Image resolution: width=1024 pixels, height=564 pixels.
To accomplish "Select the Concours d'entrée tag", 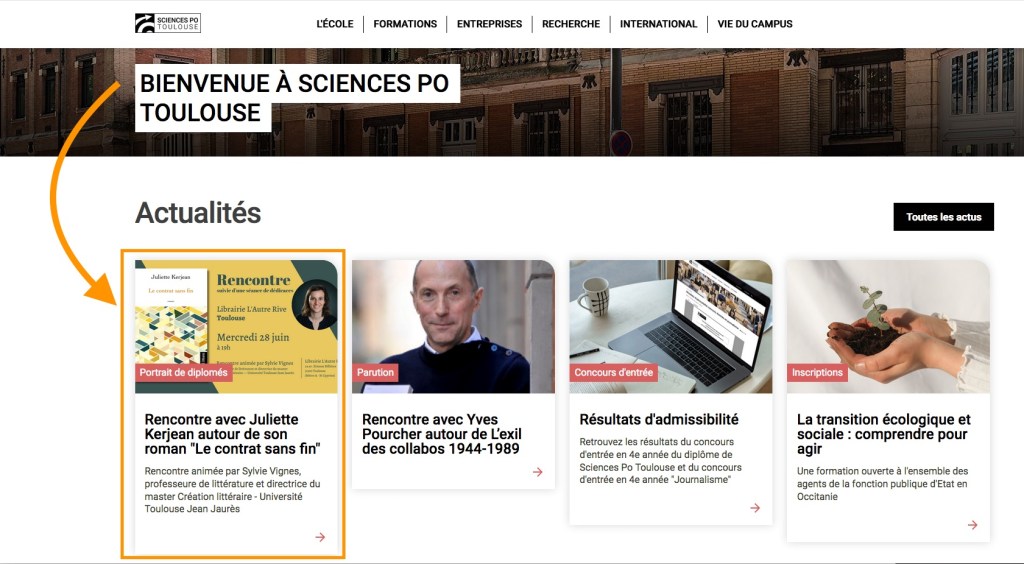I will click(613, 373).
